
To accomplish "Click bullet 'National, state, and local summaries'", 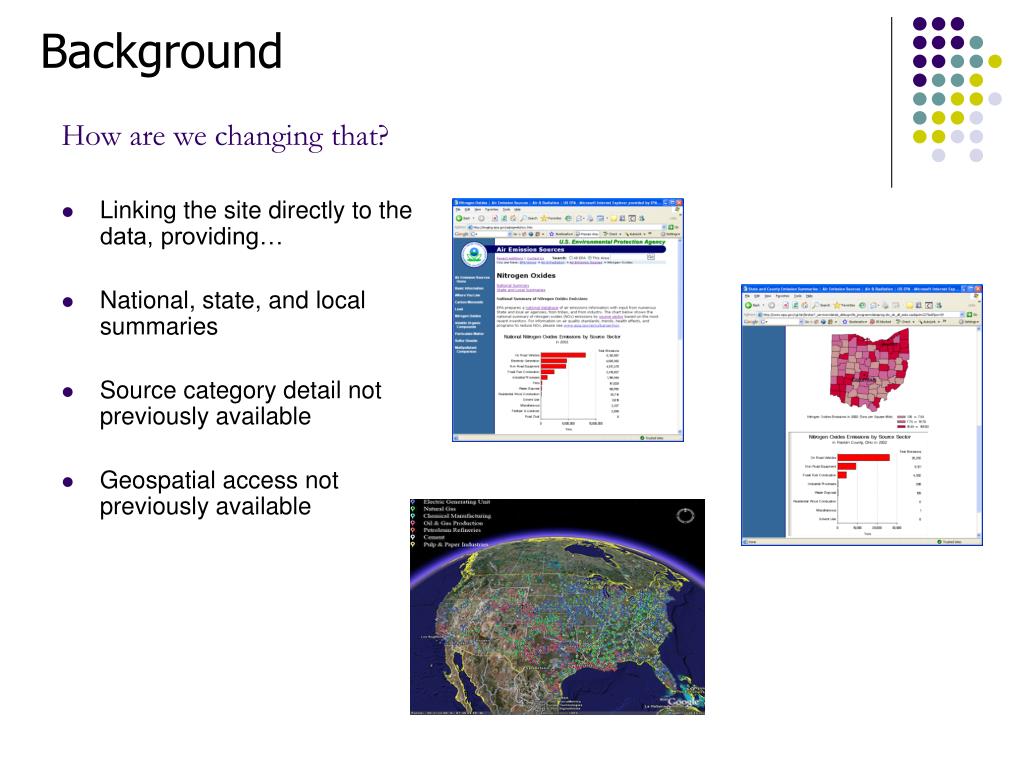I will [x=232, y=313].
